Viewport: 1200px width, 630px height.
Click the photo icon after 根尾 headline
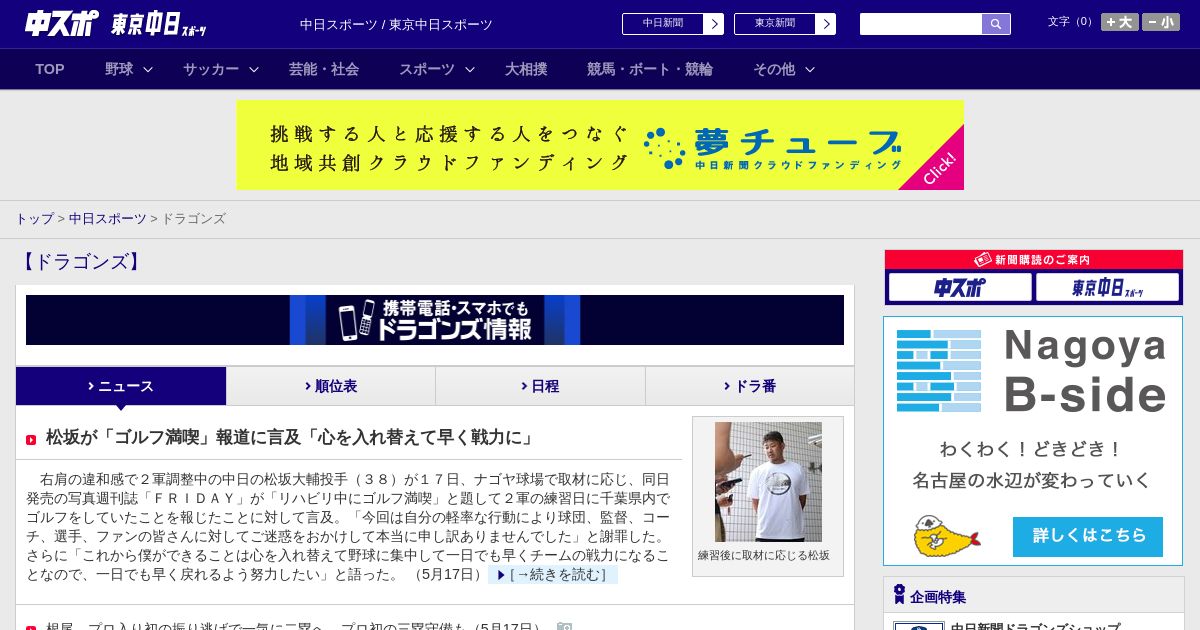pos(564,627)
